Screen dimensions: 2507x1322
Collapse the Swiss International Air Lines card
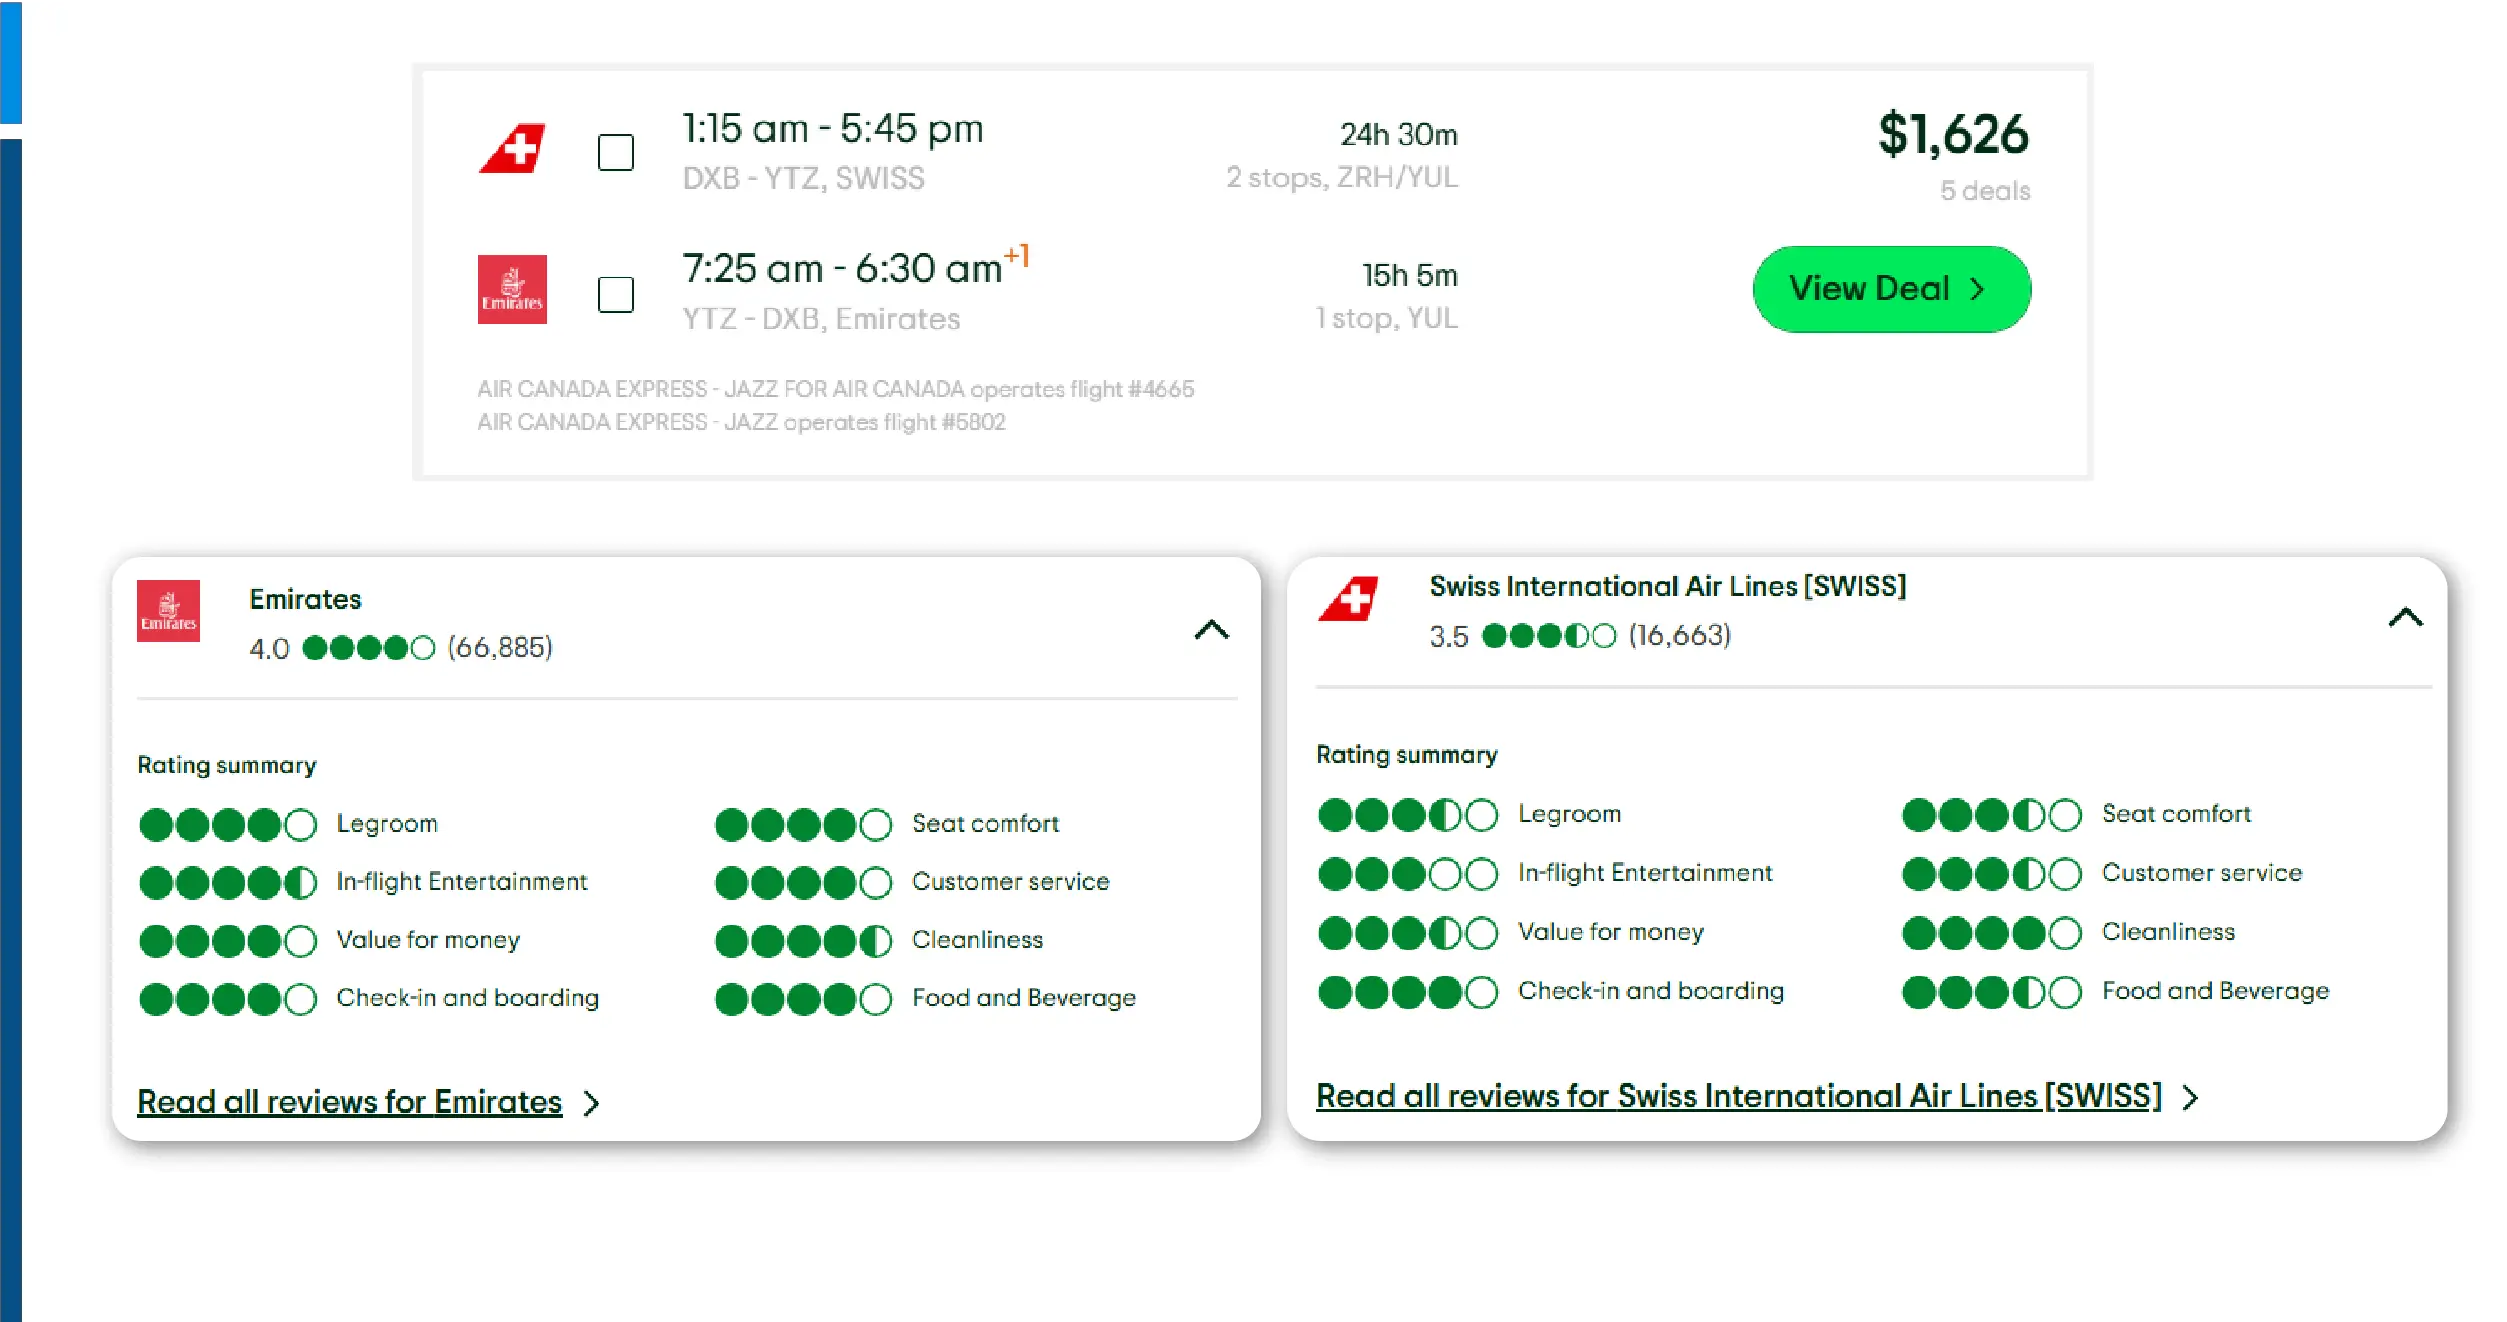click(x=2405, y=617)
